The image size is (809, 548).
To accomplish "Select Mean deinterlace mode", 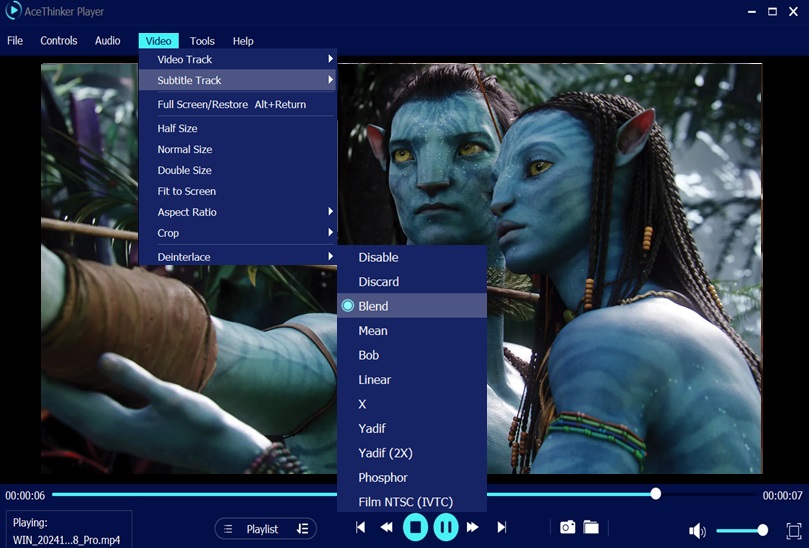I will tap(412, 331).
